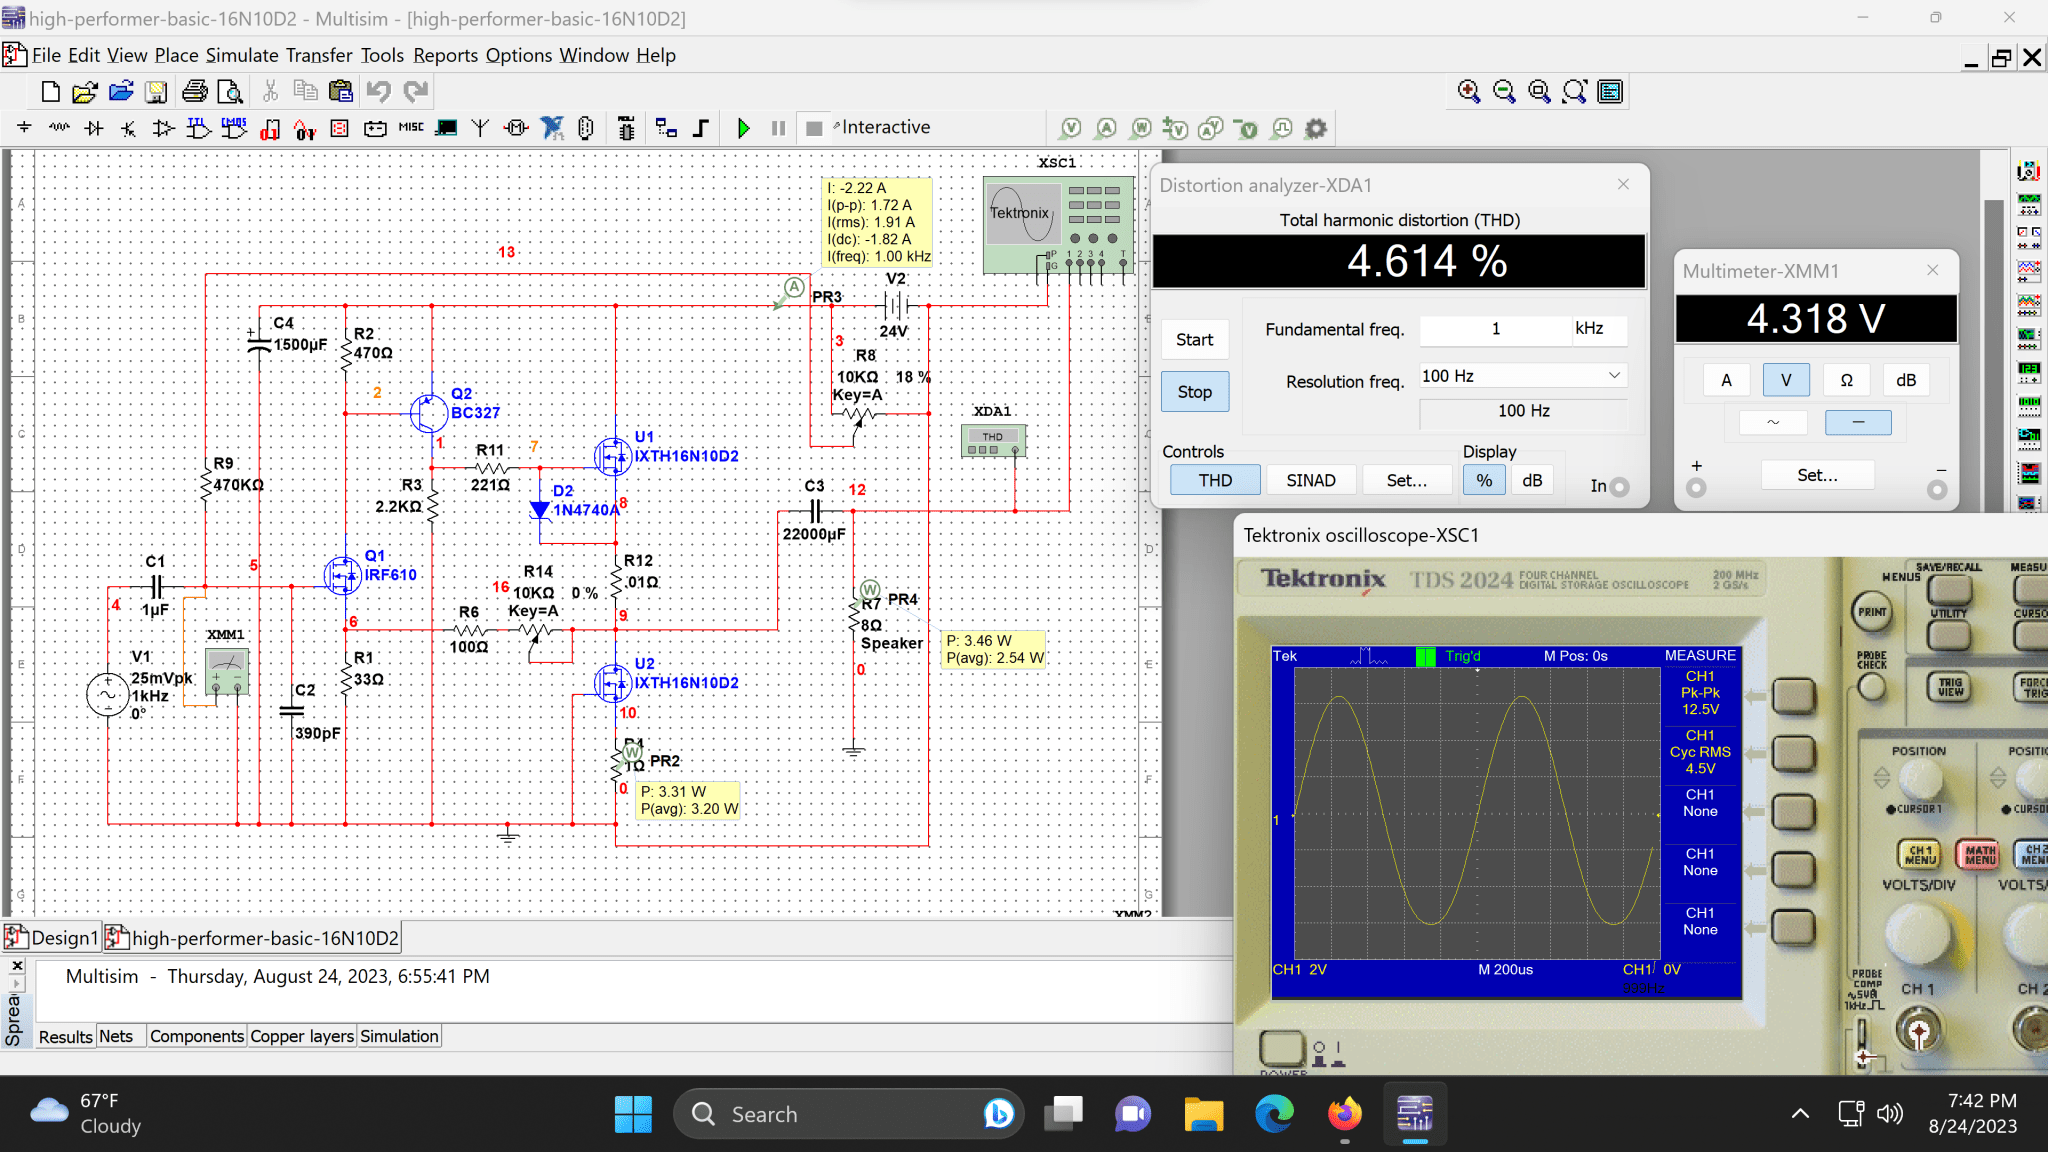Select THD mode in Distortion analyzer

[x=1215, y=480]
